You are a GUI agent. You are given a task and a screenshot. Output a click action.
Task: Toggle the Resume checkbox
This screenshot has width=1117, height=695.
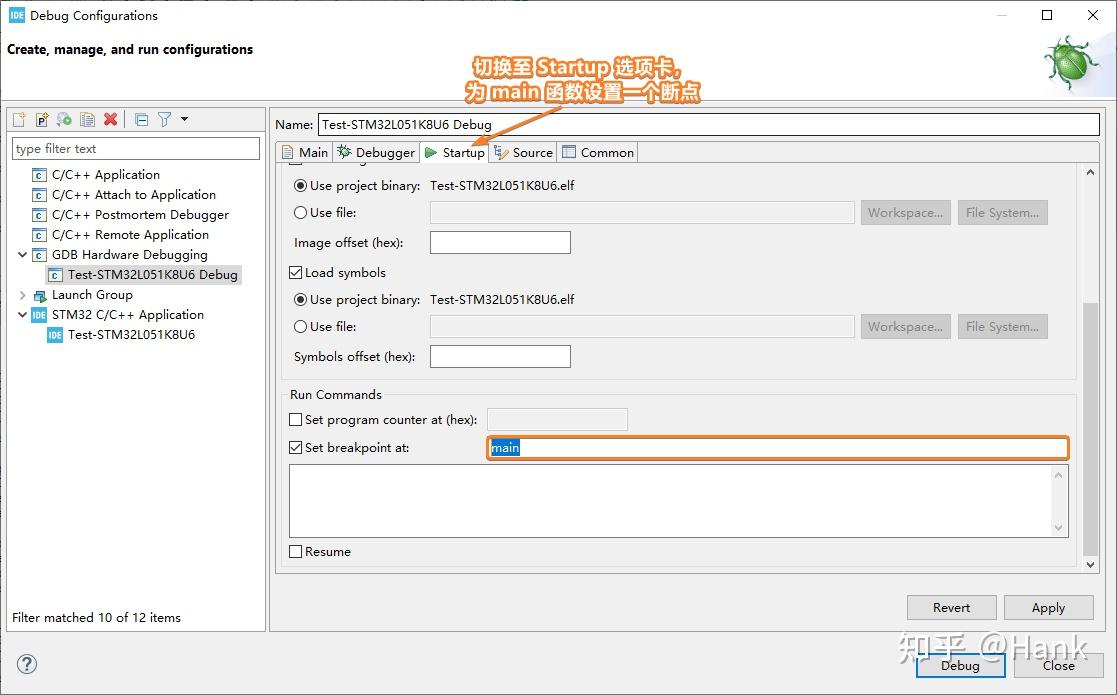296,551
